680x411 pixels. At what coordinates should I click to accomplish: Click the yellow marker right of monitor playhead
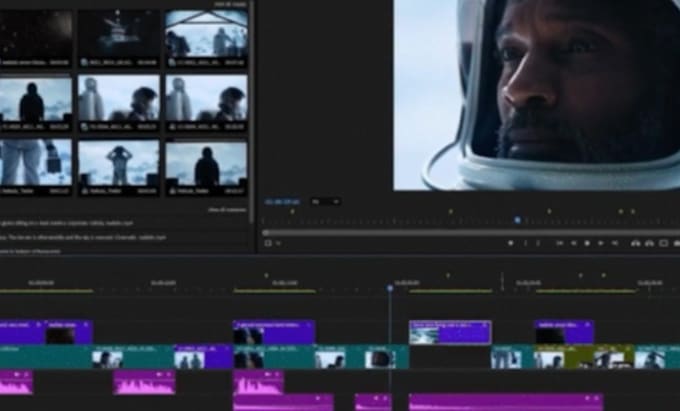click(549, 211)
